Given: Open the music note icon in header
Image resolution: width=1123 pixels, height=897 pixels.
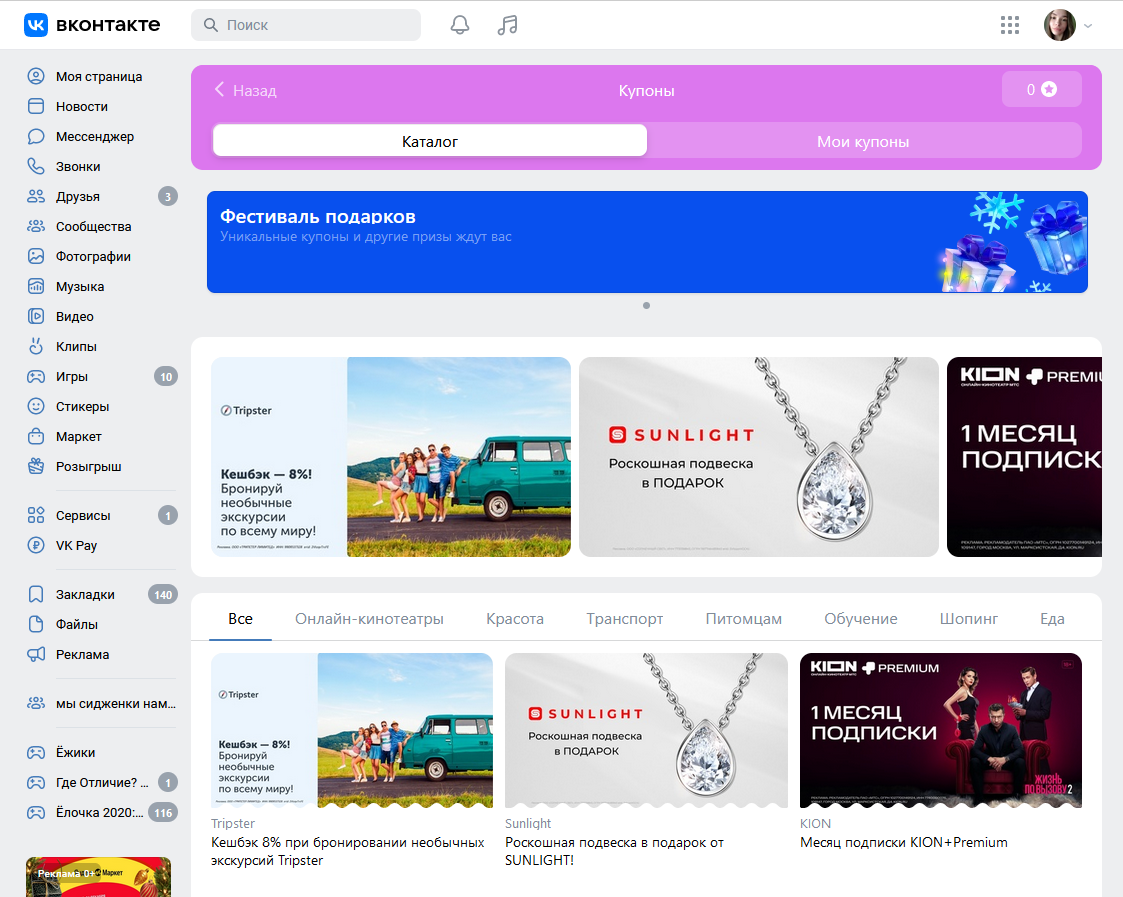Looking at the screenshot, I should coord(507,25).
